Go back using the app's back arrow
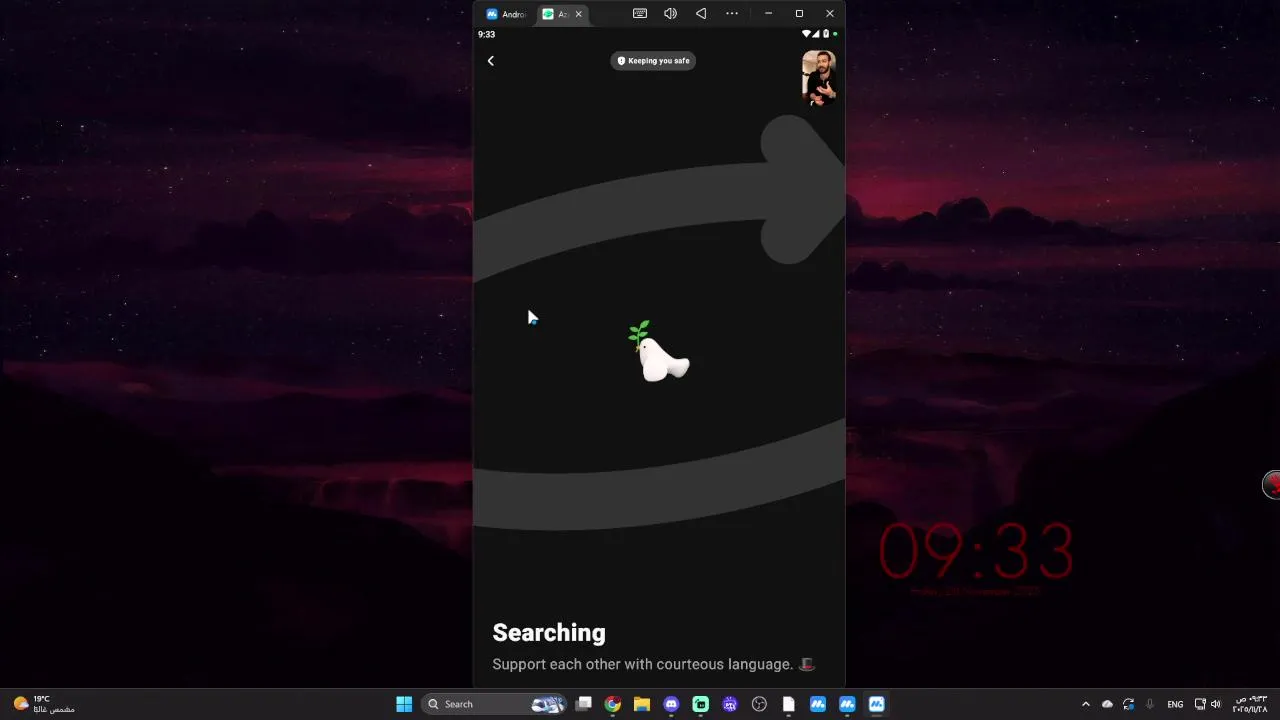 coord(490,61)
